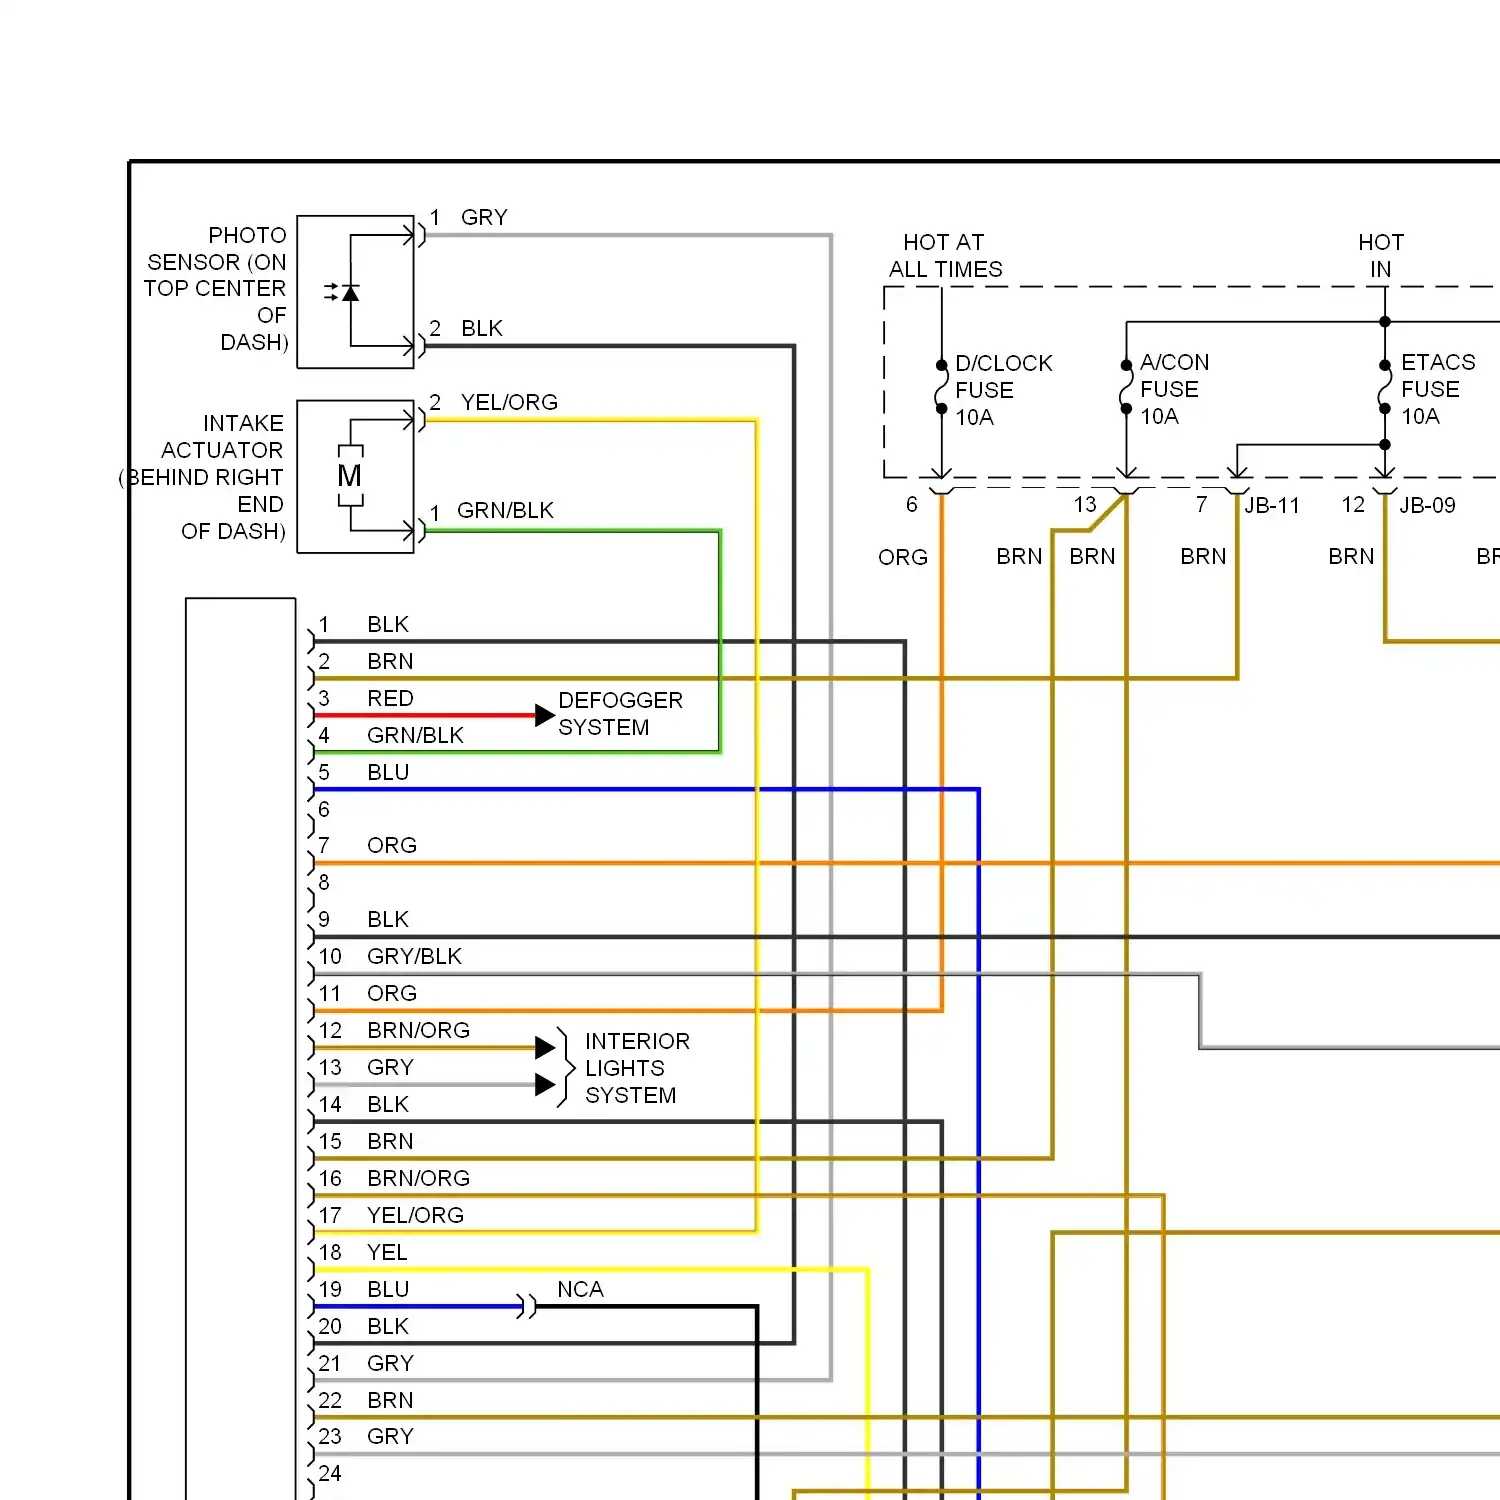Click pin 19 BLU wire label
Screen dimensions: 1500x1500
(388, 1289)
